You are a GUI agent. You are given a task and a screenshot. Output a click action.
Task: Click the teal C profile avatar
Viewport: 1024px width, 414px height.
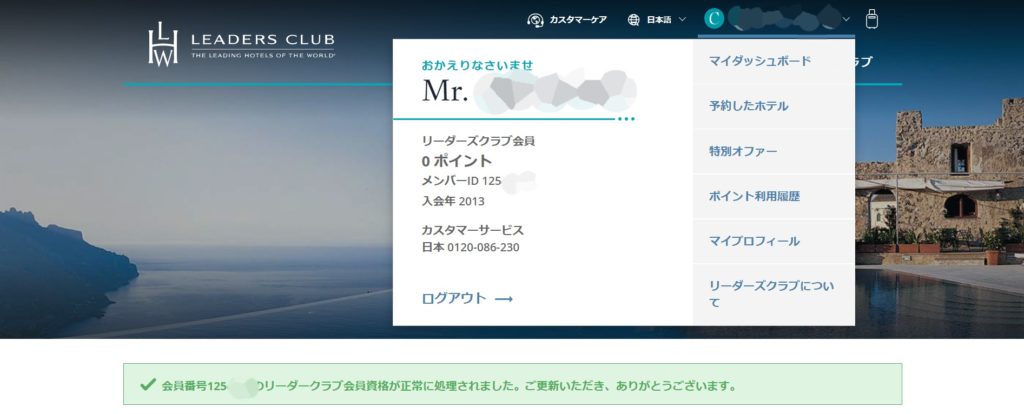(714, 18)
